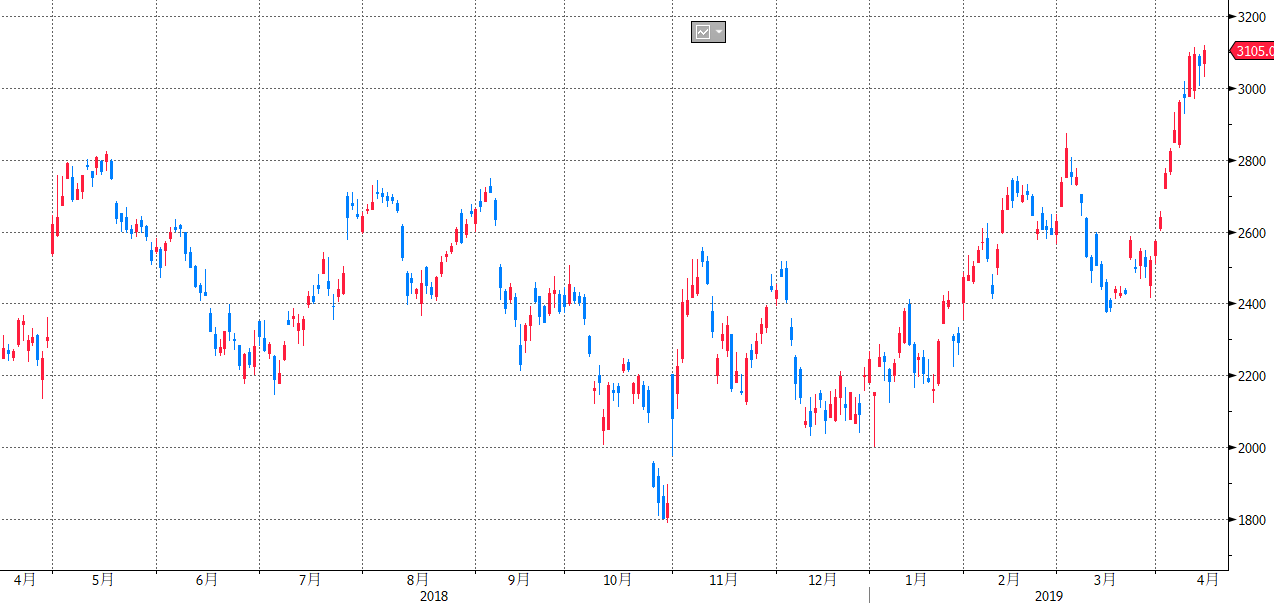Image resolution: width=1274 pixels, height=603 pixels.
Task: Click the 2400 price axis label
Action: [1252, 304]
